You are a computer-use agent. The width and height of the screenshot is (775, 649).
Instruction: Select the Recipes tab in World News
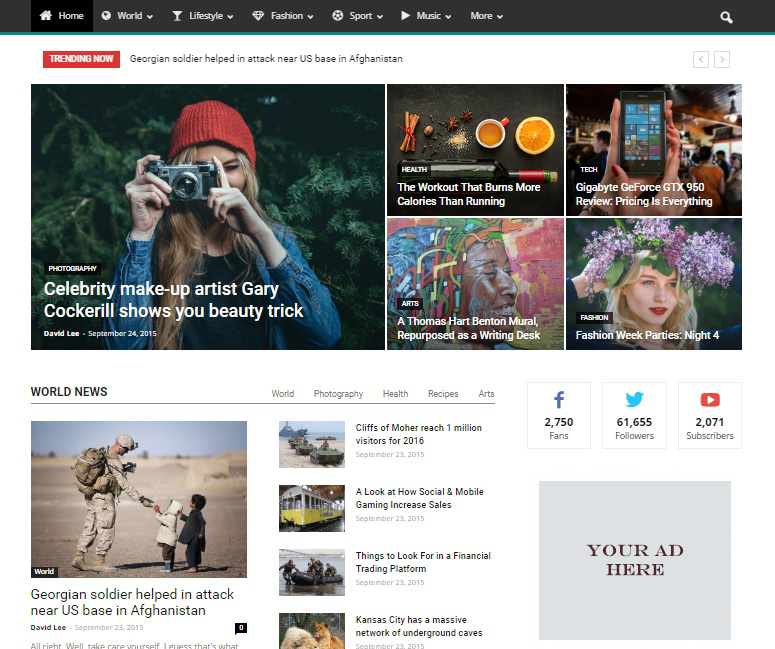[x=443, y=394]
